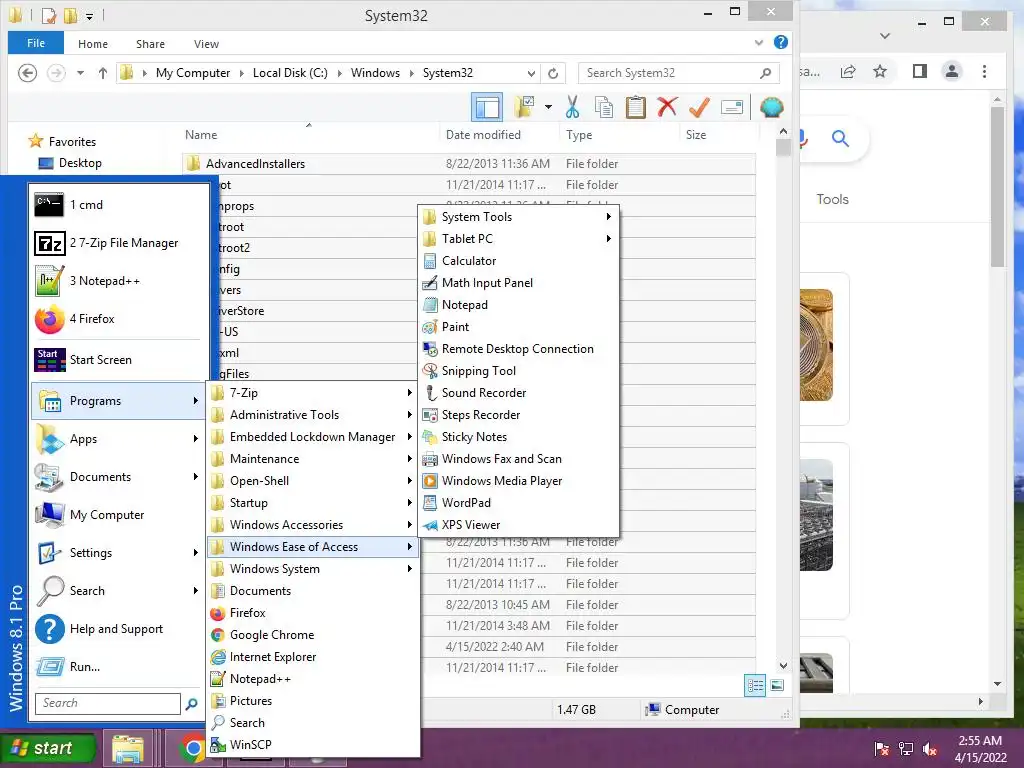Image resolution: width=1024 pixels, height=768 pixels.
Task: Expand the 7-Zip programs folder
Action: [x=313, y=392]
